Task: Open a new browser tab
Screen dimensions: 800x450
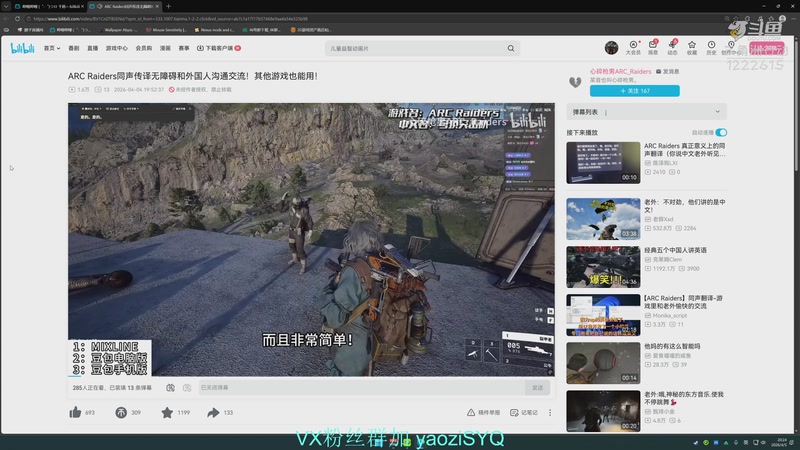Action: point(168,6)
